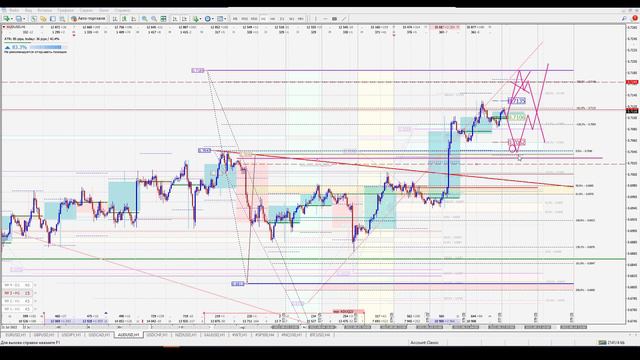Image resolution: width=640 pixels, height=360 pixels.
Task: Click the AUDUSD,H1 chart title triangle
Action: 4,27
